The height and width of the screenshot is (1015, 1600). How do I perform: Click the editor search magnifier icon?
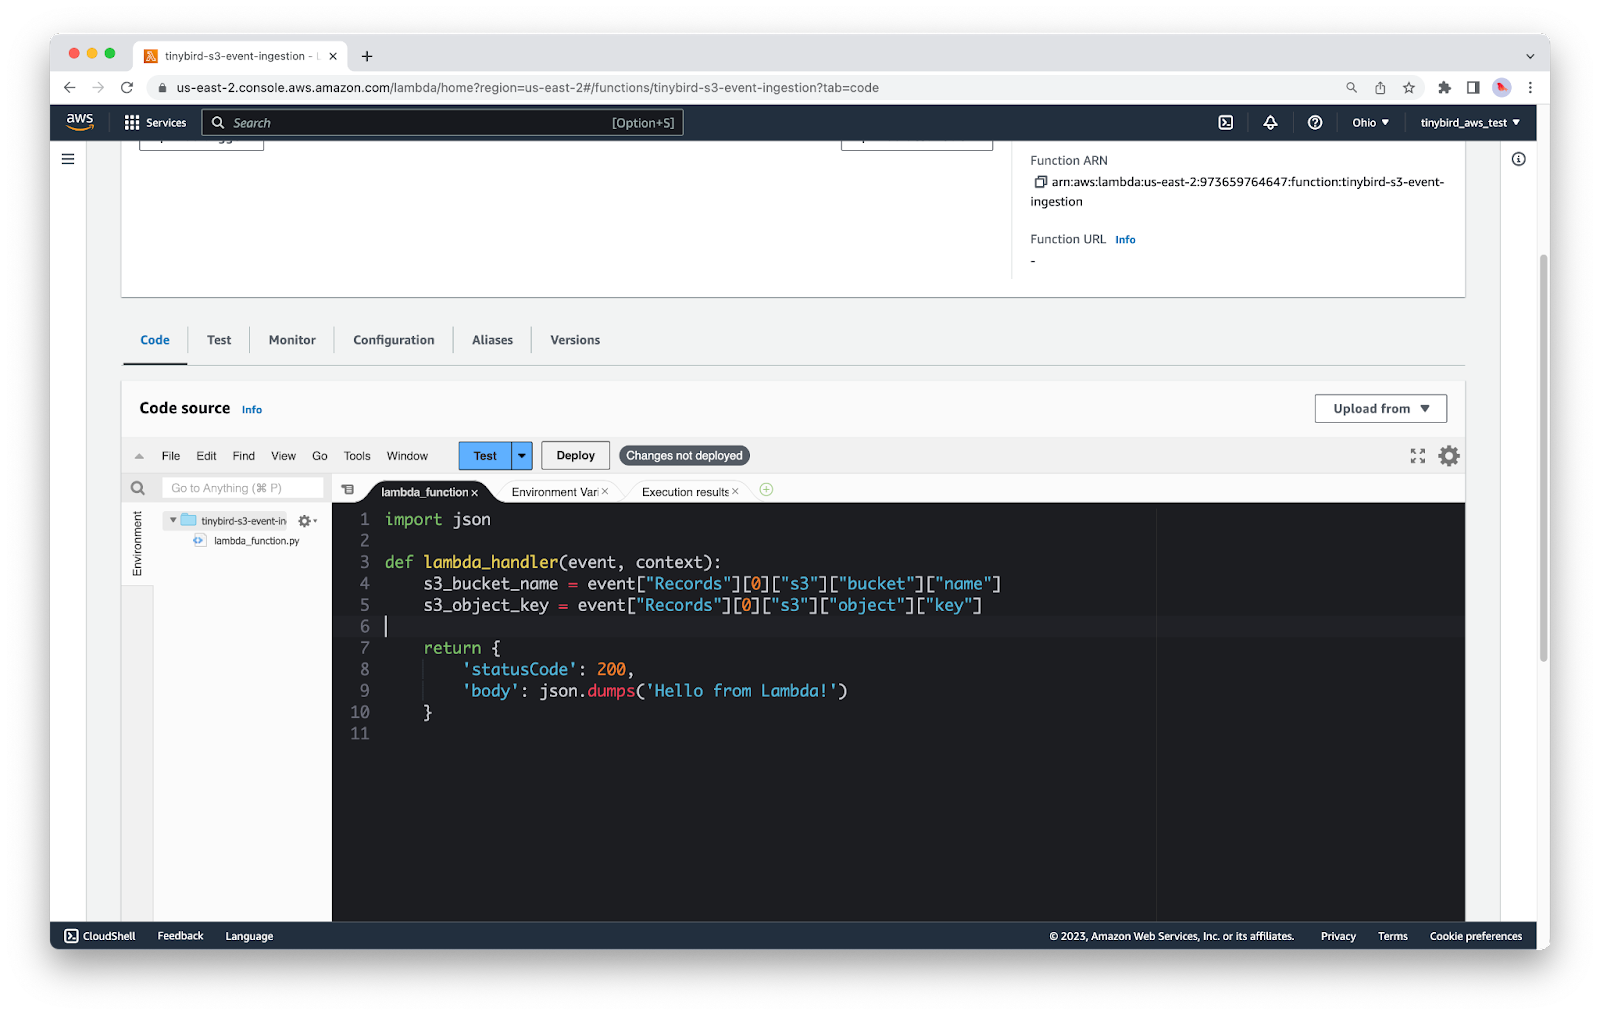(x=138, y=488)
